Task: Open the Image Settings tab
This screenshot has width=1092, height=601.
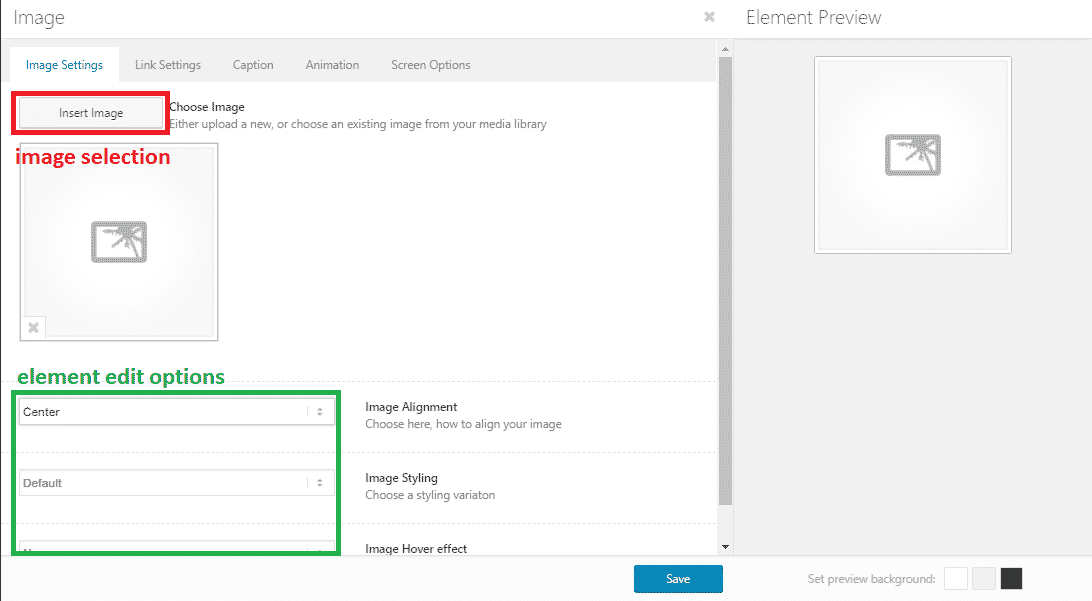Action: (x=64, y=65)
